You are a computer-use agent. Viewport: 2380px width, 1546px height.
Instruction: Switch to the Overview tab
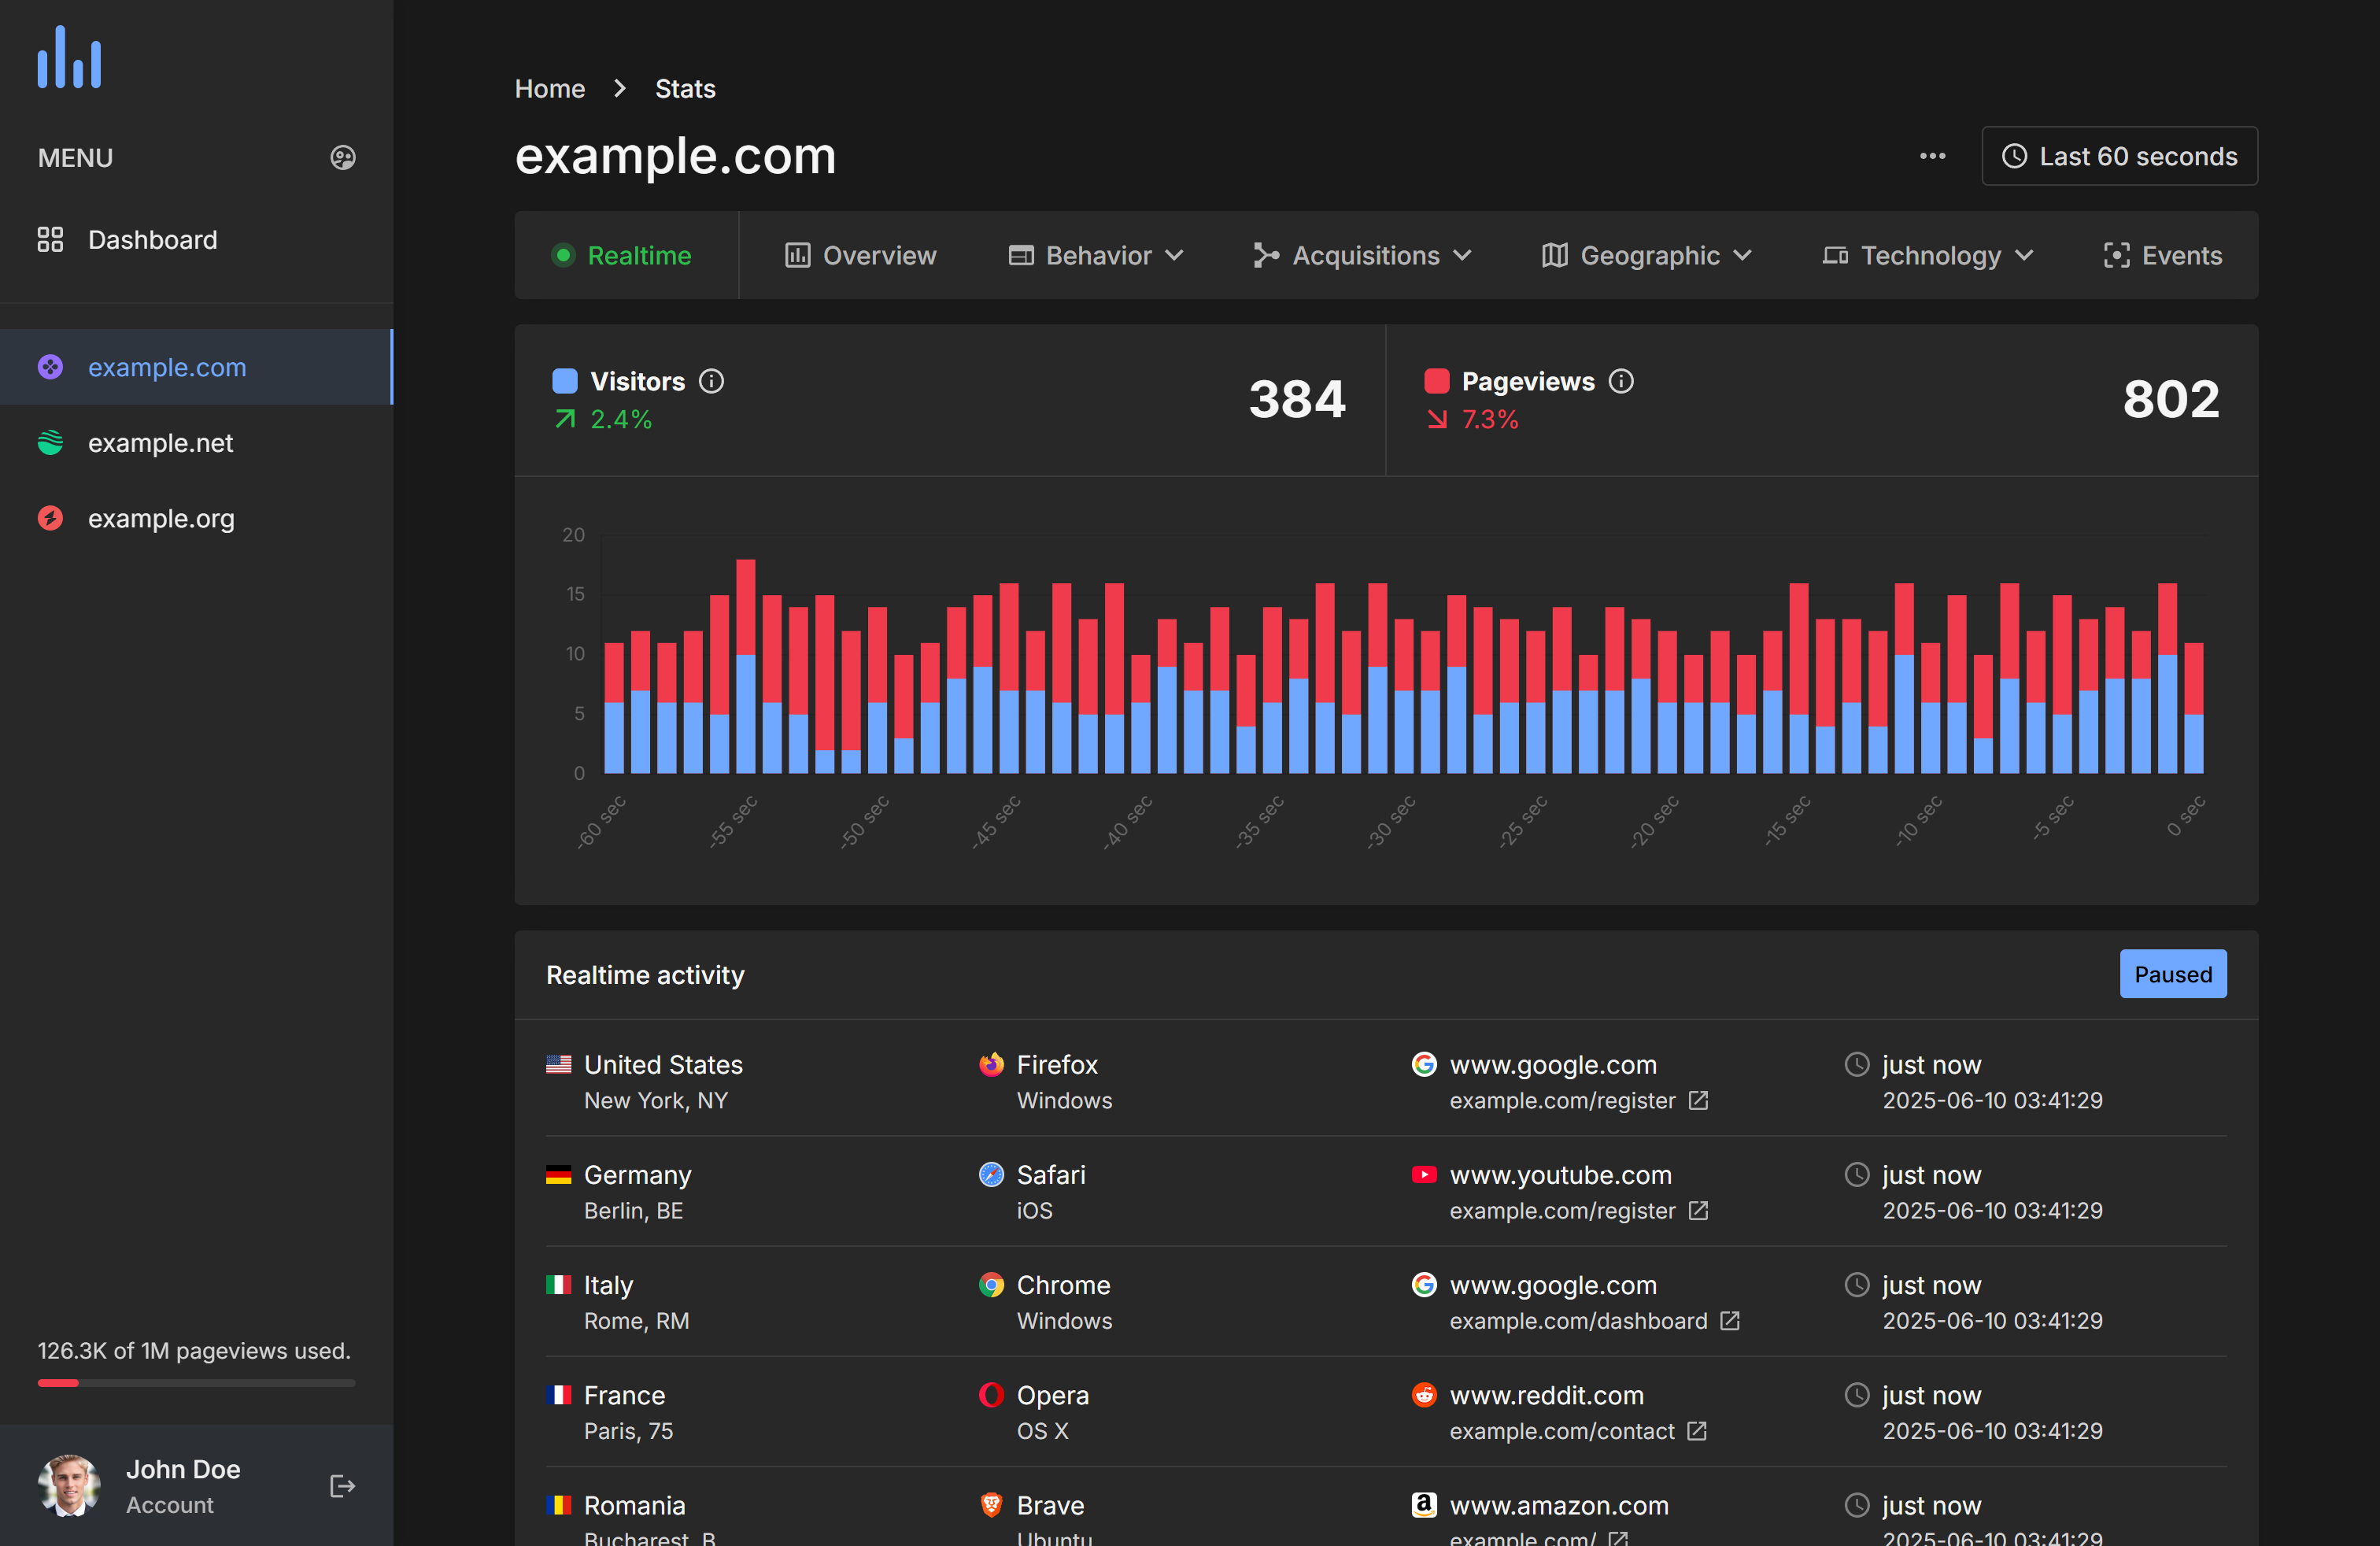tap(860, 256)
